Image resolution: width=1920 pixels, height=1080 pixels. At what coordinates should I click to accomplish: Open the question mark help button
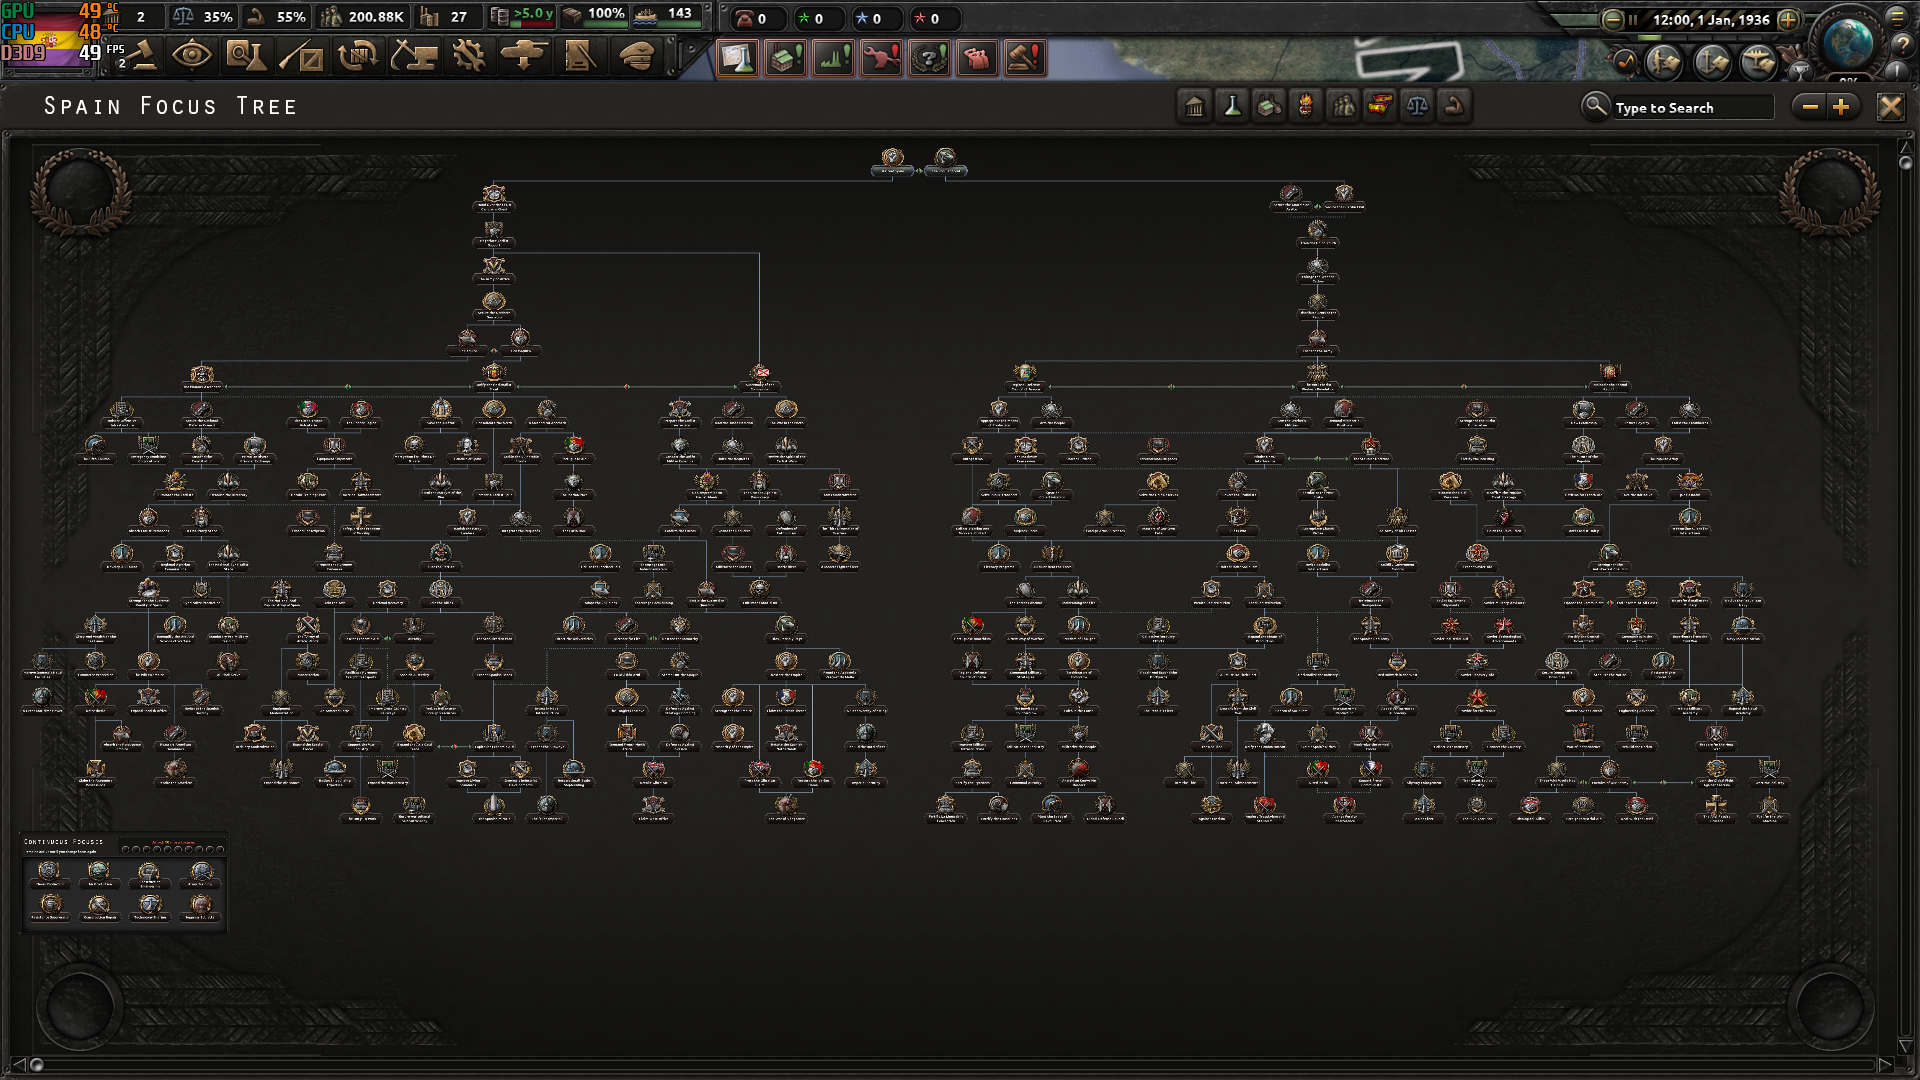pos(1903,44)
